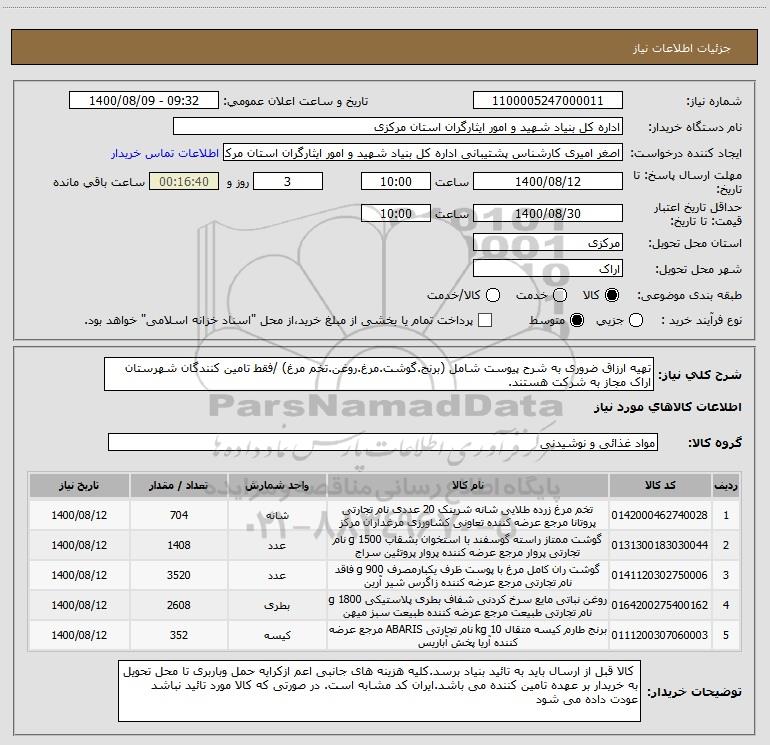Click column header تعداد / مقدار
The height and width of the screenshot is (745, 770).
(179, 486)
